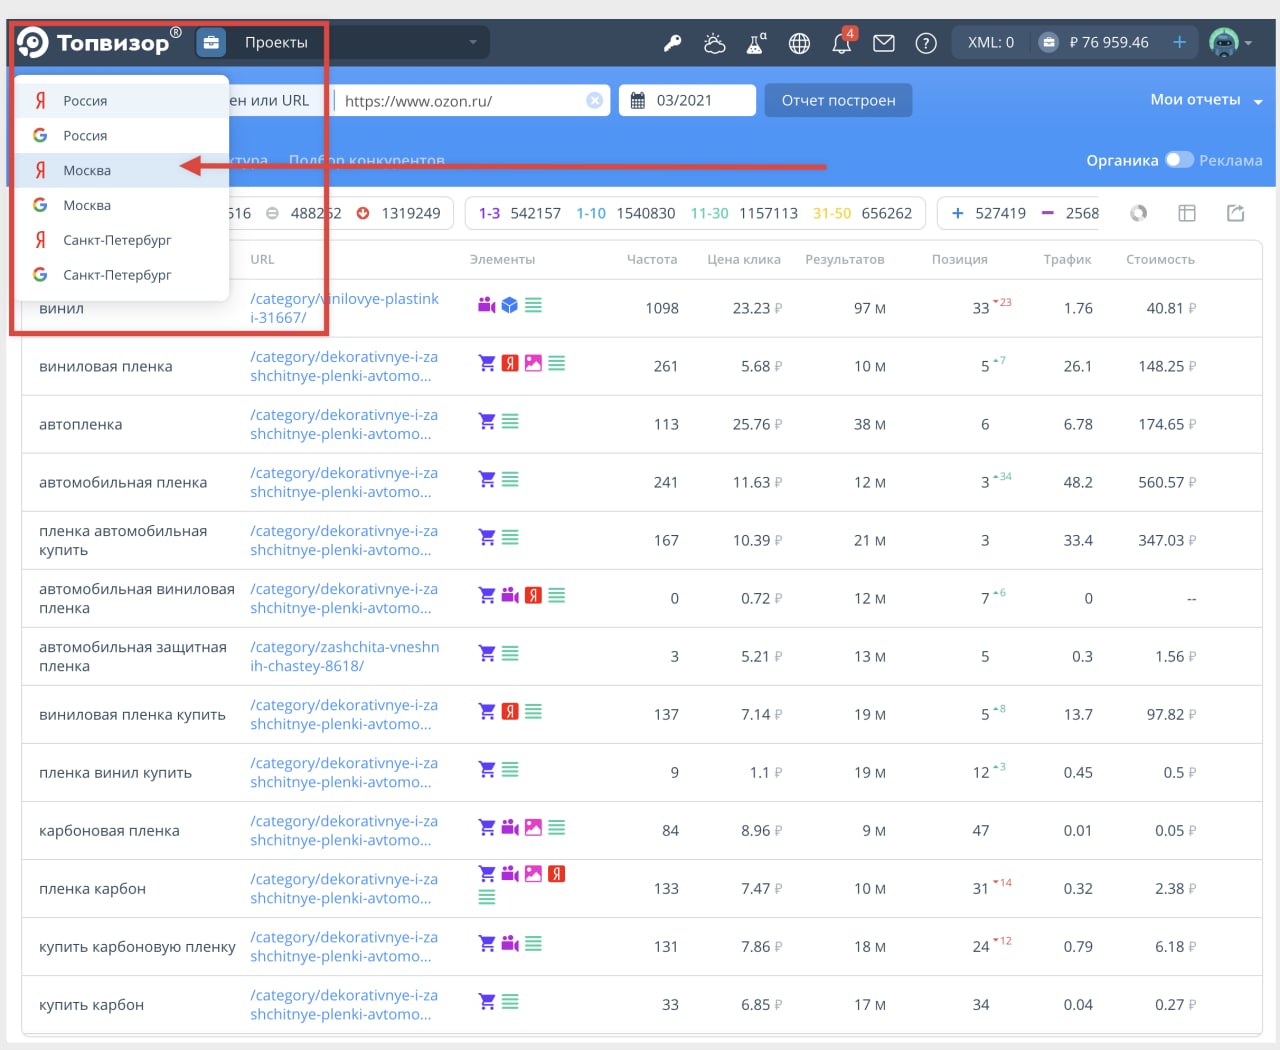The height and width of the screenshot is (1050, 1280).
Task: Filter by positions 1-3
Action: point(519,213)
